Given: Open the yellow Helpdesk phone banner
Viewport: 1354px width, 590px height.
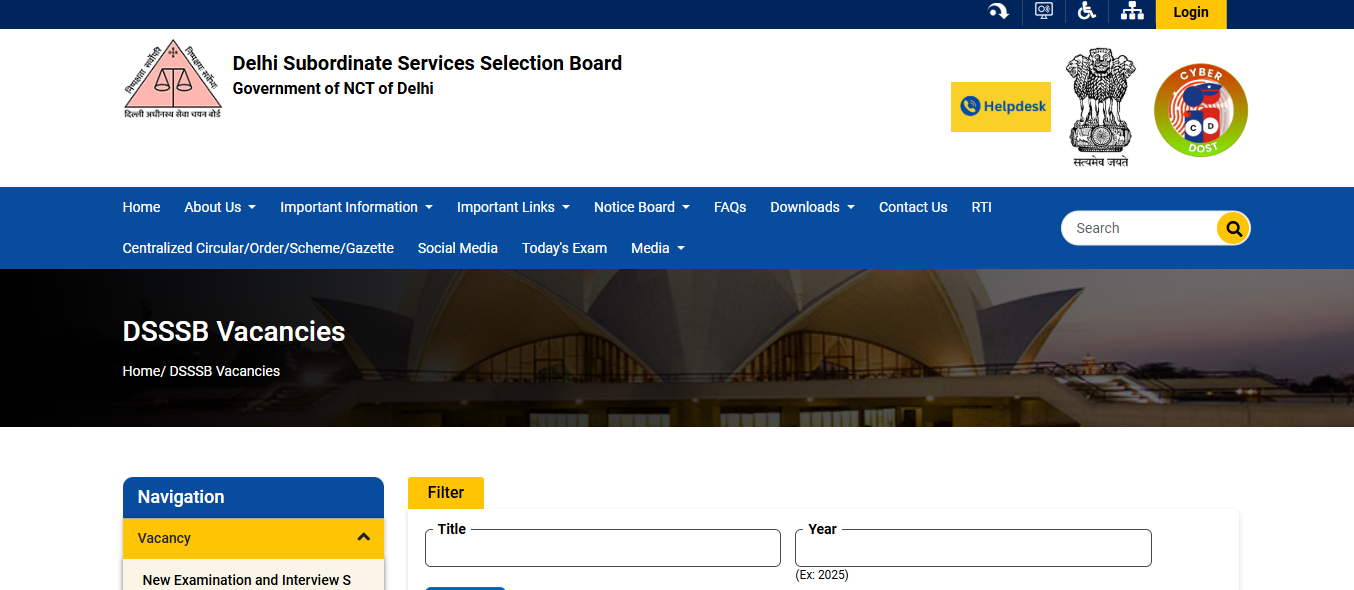Looking at the screenshot, I should 1000,107.
